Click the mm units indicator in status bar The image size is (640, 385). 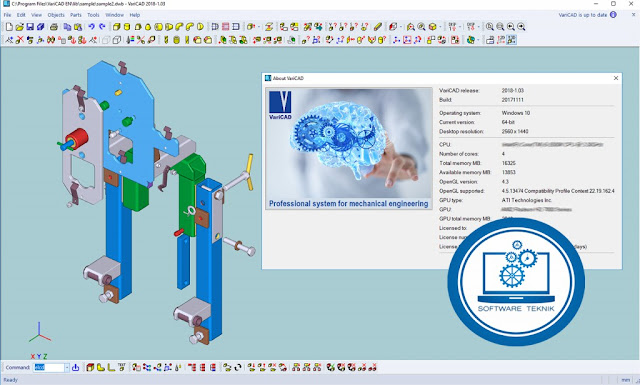coord(625,380)
